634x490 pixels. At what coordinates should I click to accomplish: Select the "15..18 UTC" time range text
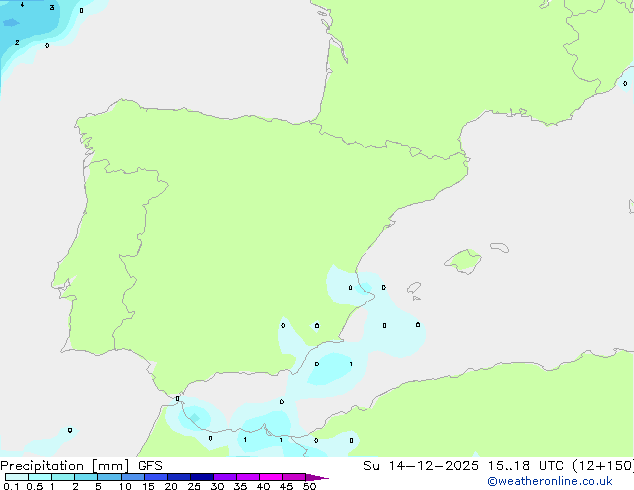pos(526,466)
